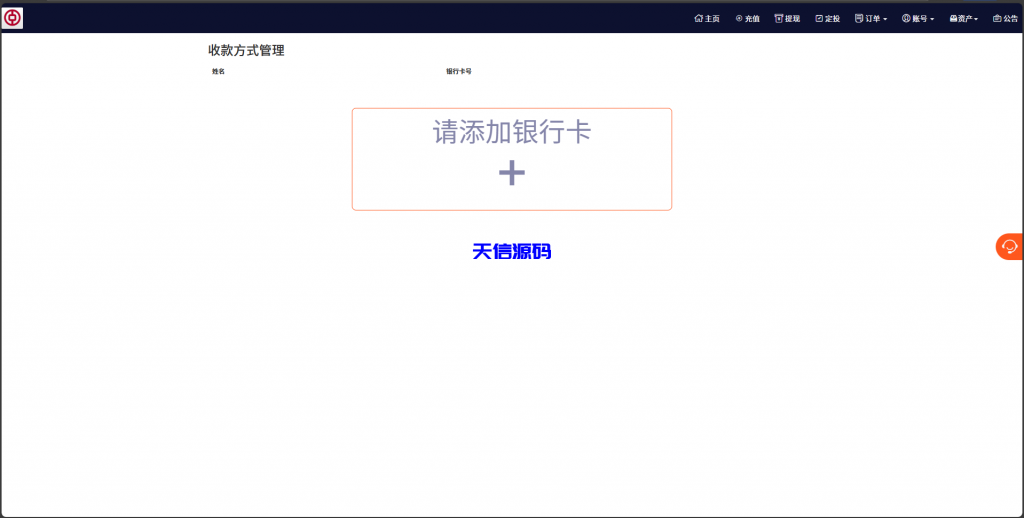Expand the 订单 dropdown caret

885,19
